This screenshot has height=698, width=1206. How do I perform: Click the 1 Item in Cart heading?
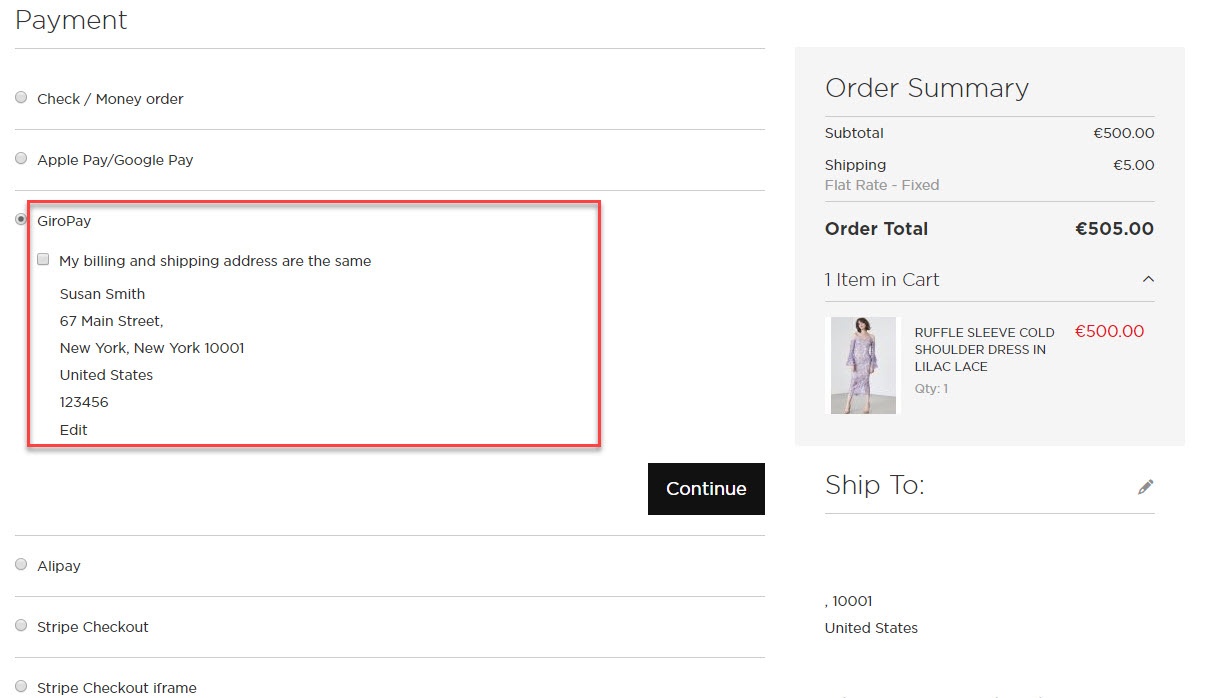(882, 280)
